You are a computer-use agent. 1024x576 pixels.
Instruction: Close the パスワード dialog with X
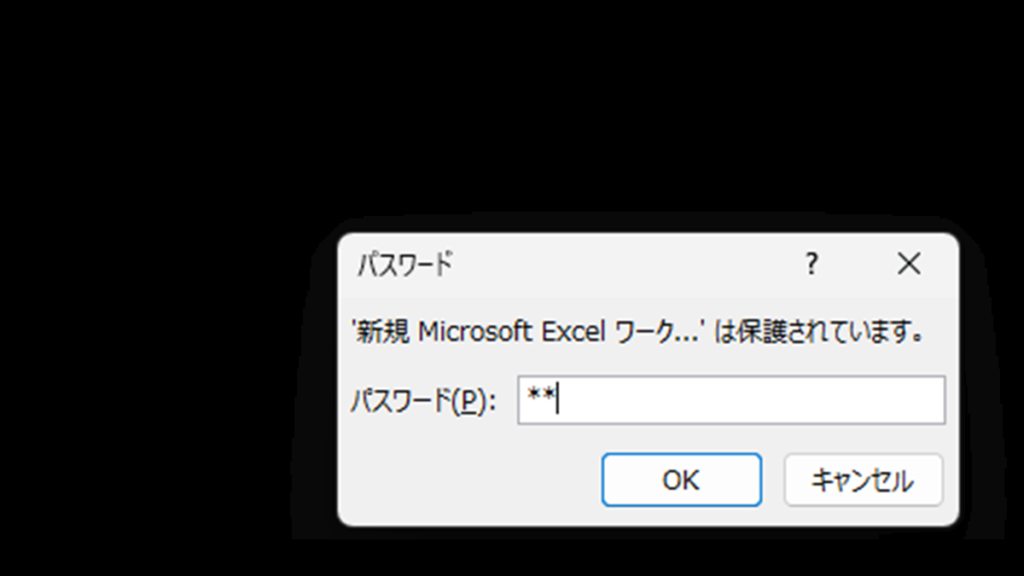[x=908, y=264]
